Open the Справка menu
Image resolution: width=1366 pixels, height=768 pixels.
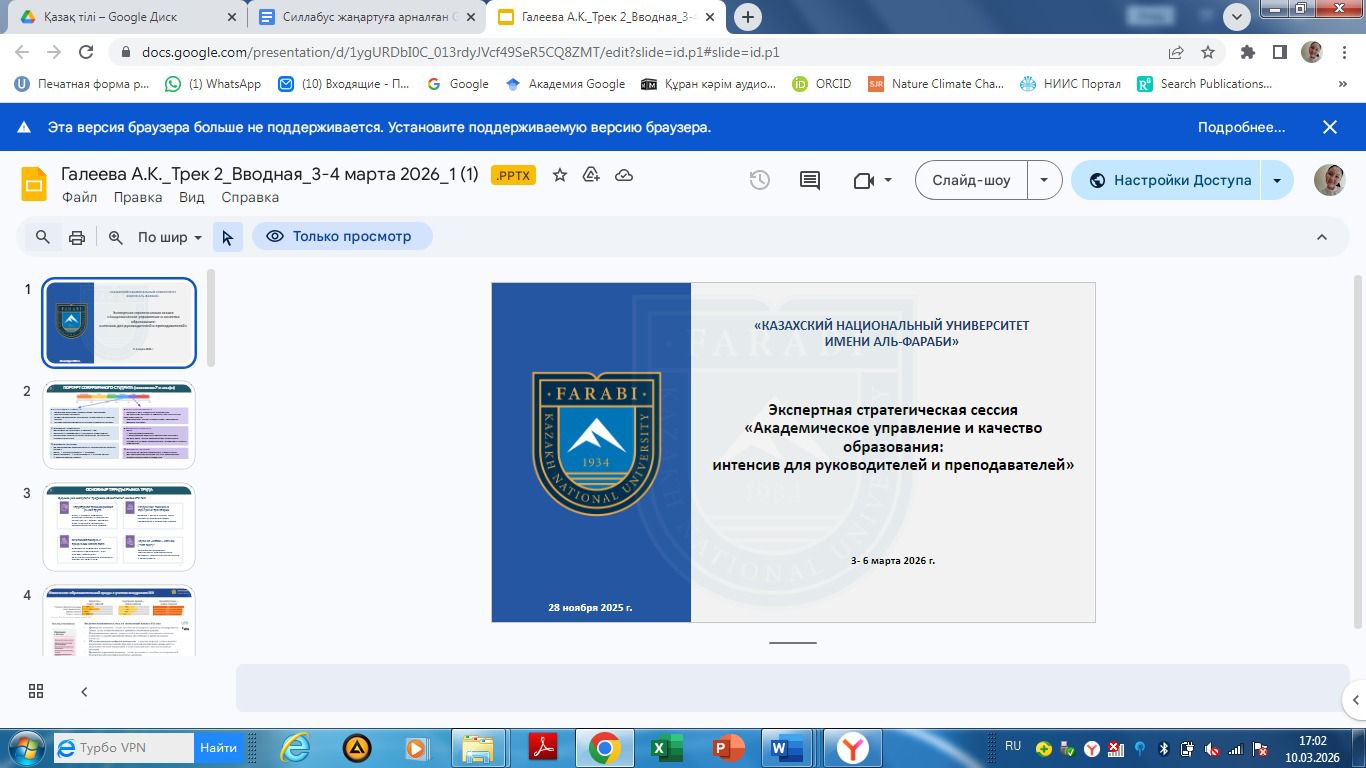250,197
